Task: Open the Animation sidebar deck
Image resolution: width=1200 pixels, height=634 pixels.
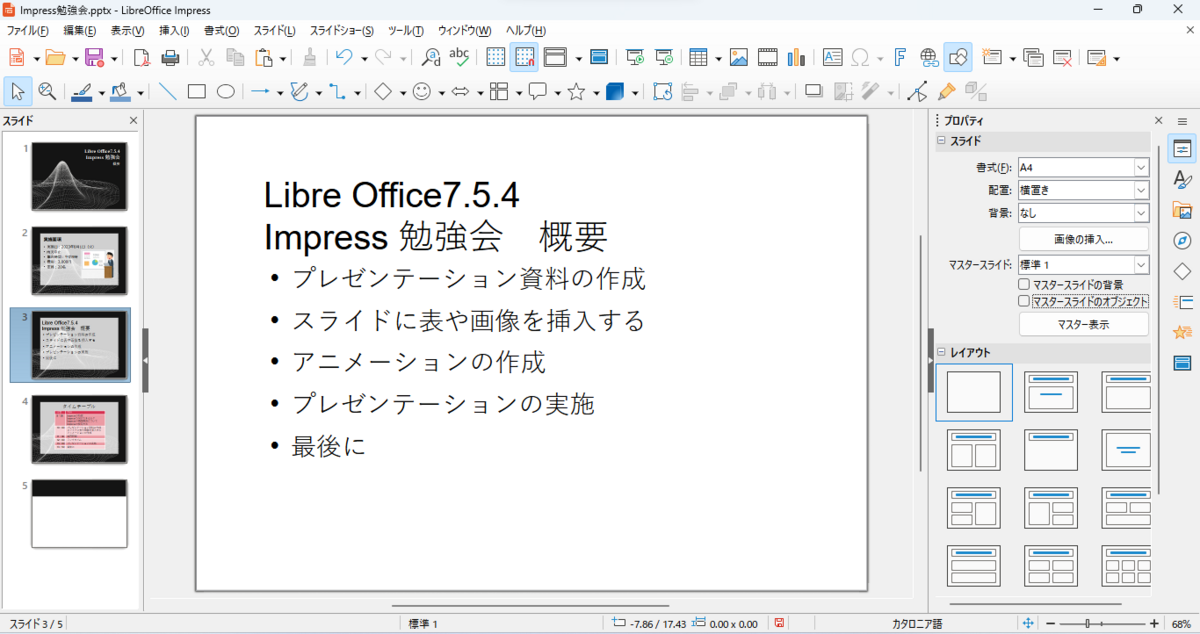Action: [x=1182, y=332]
